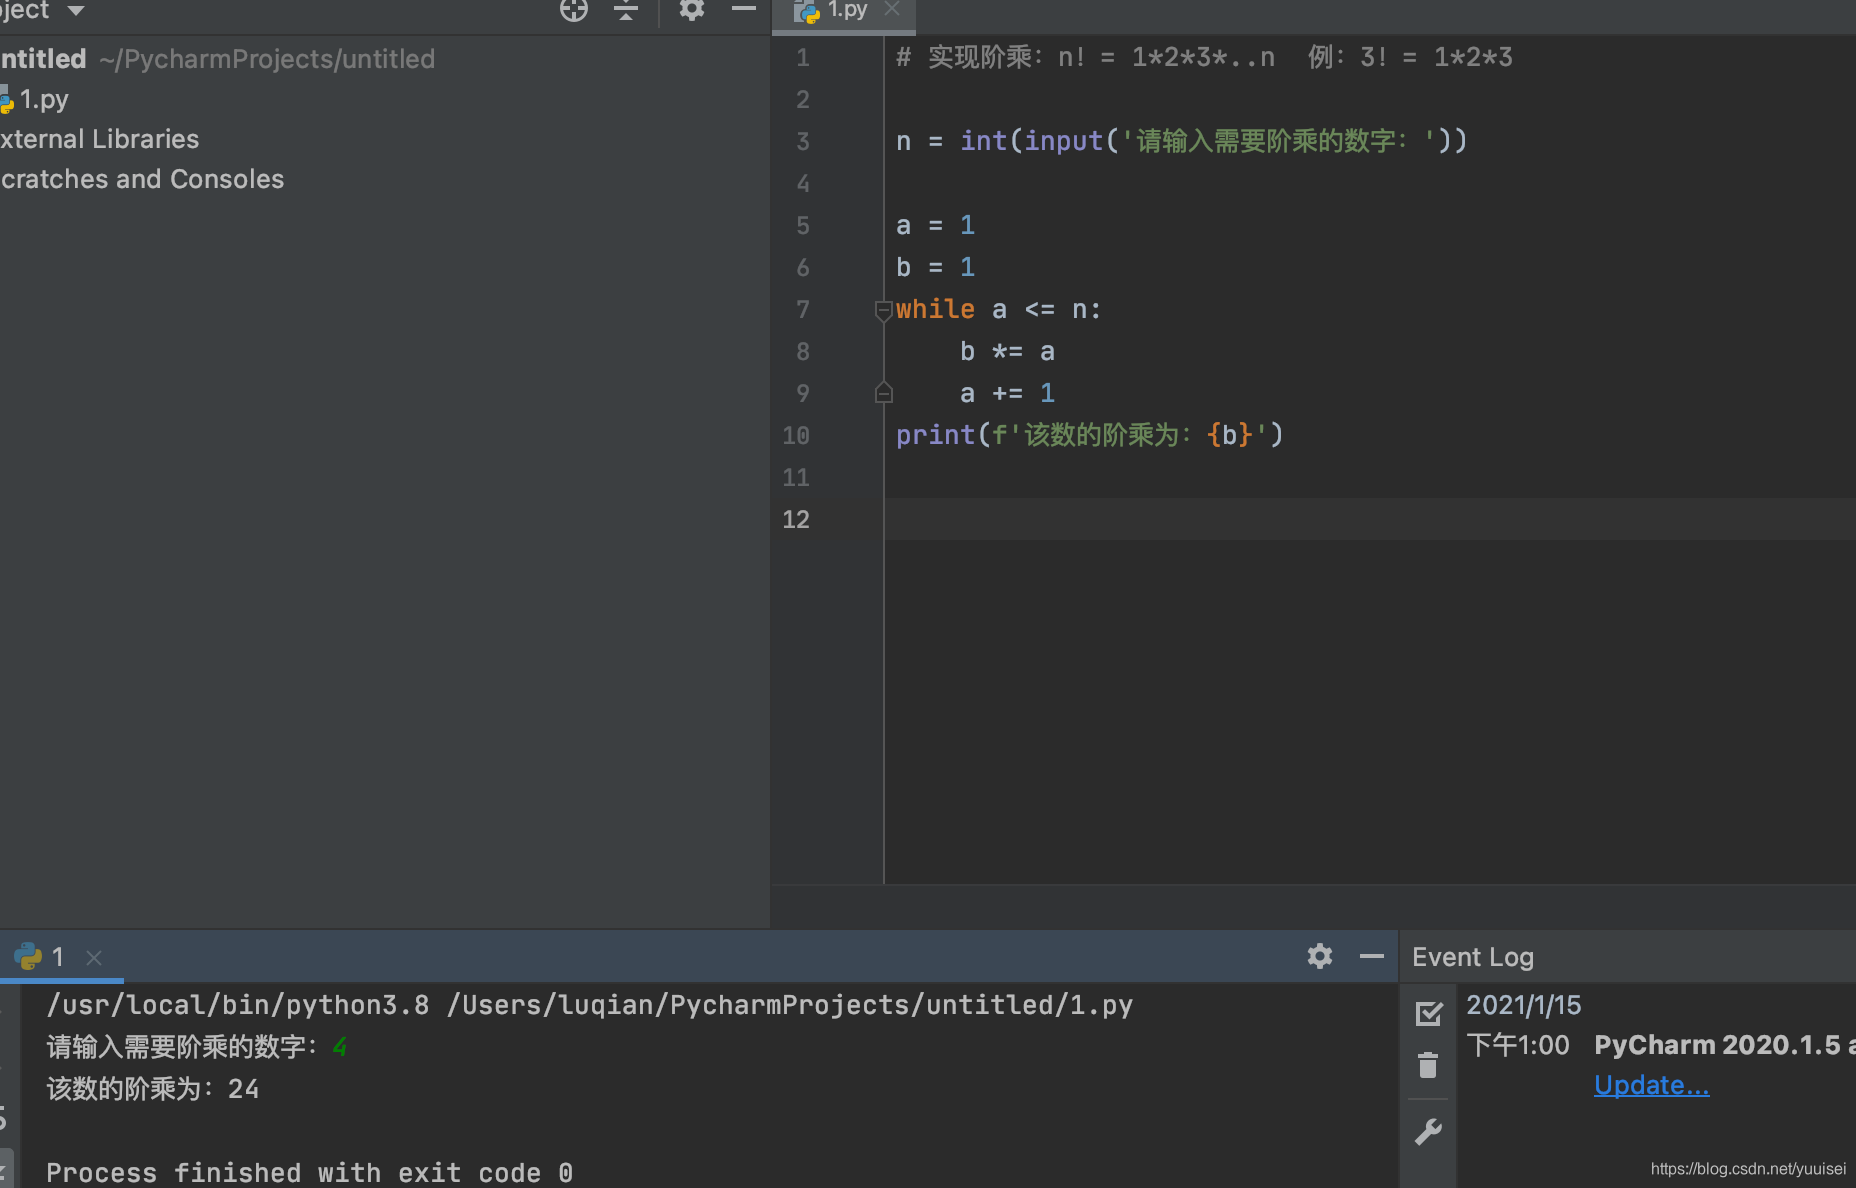Click line number 5 in the gutter
The height and width of the screenshot is (1188, 1856).
click(x=803, y=225)
